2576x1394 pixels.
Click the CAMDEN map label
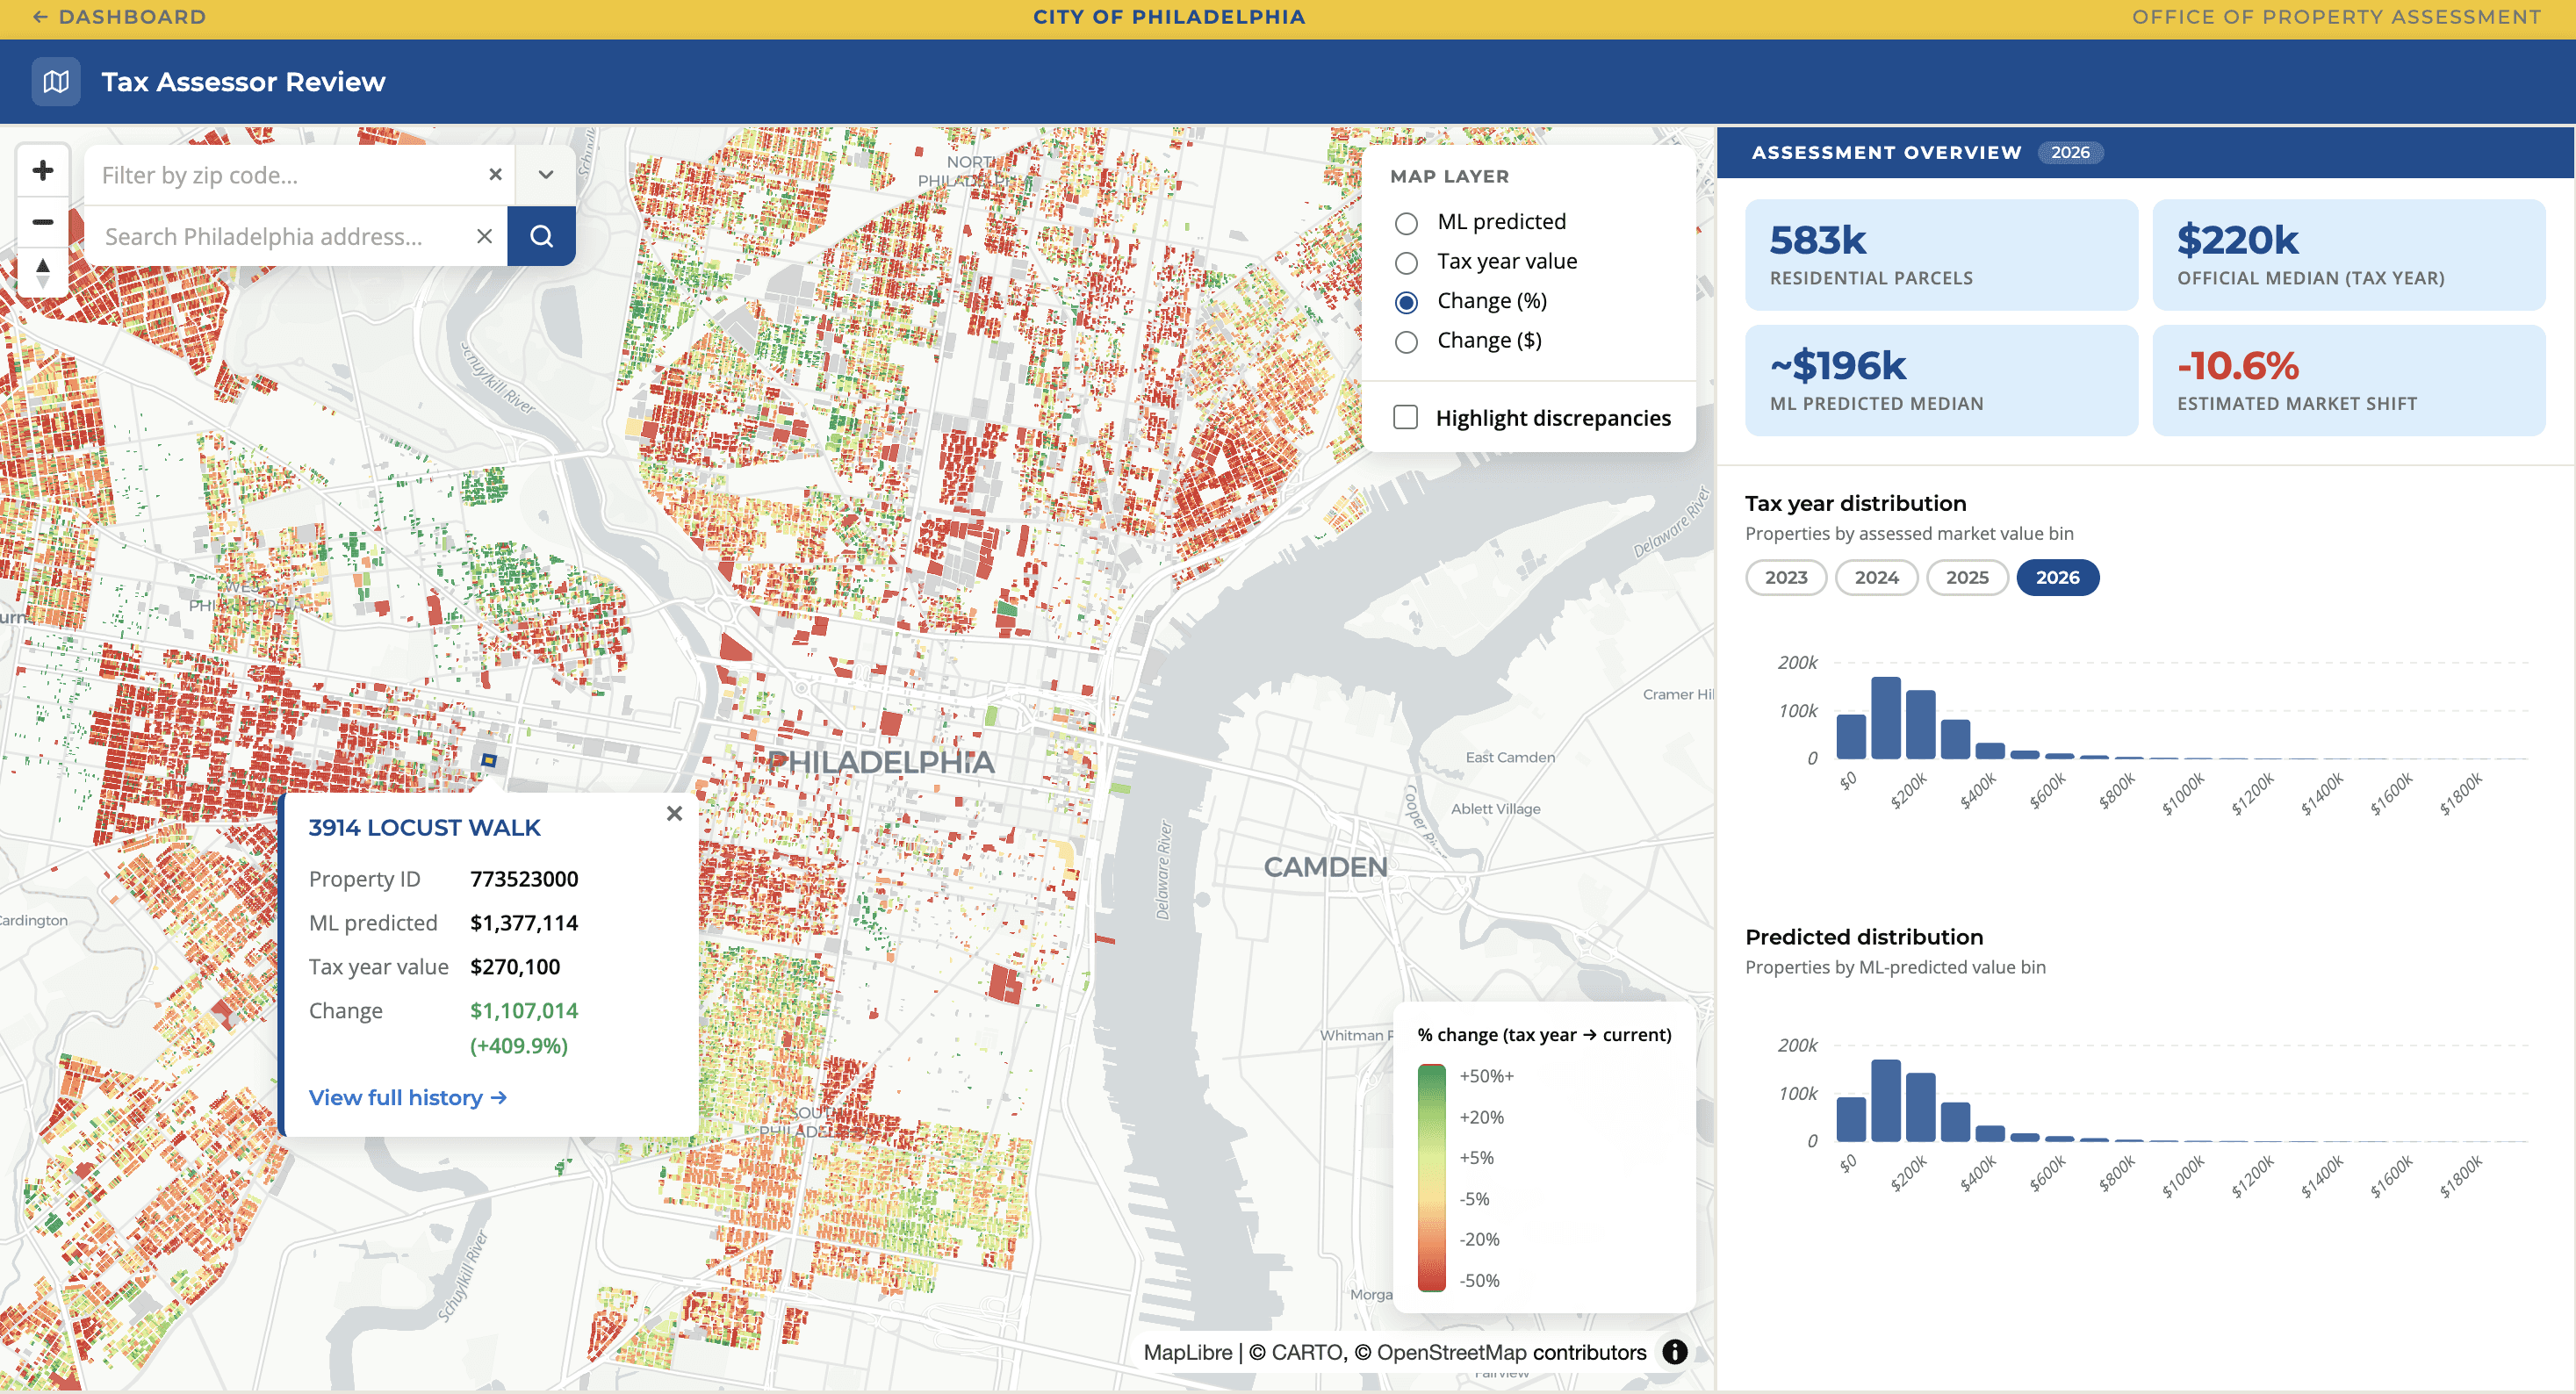pos(1325,867)
